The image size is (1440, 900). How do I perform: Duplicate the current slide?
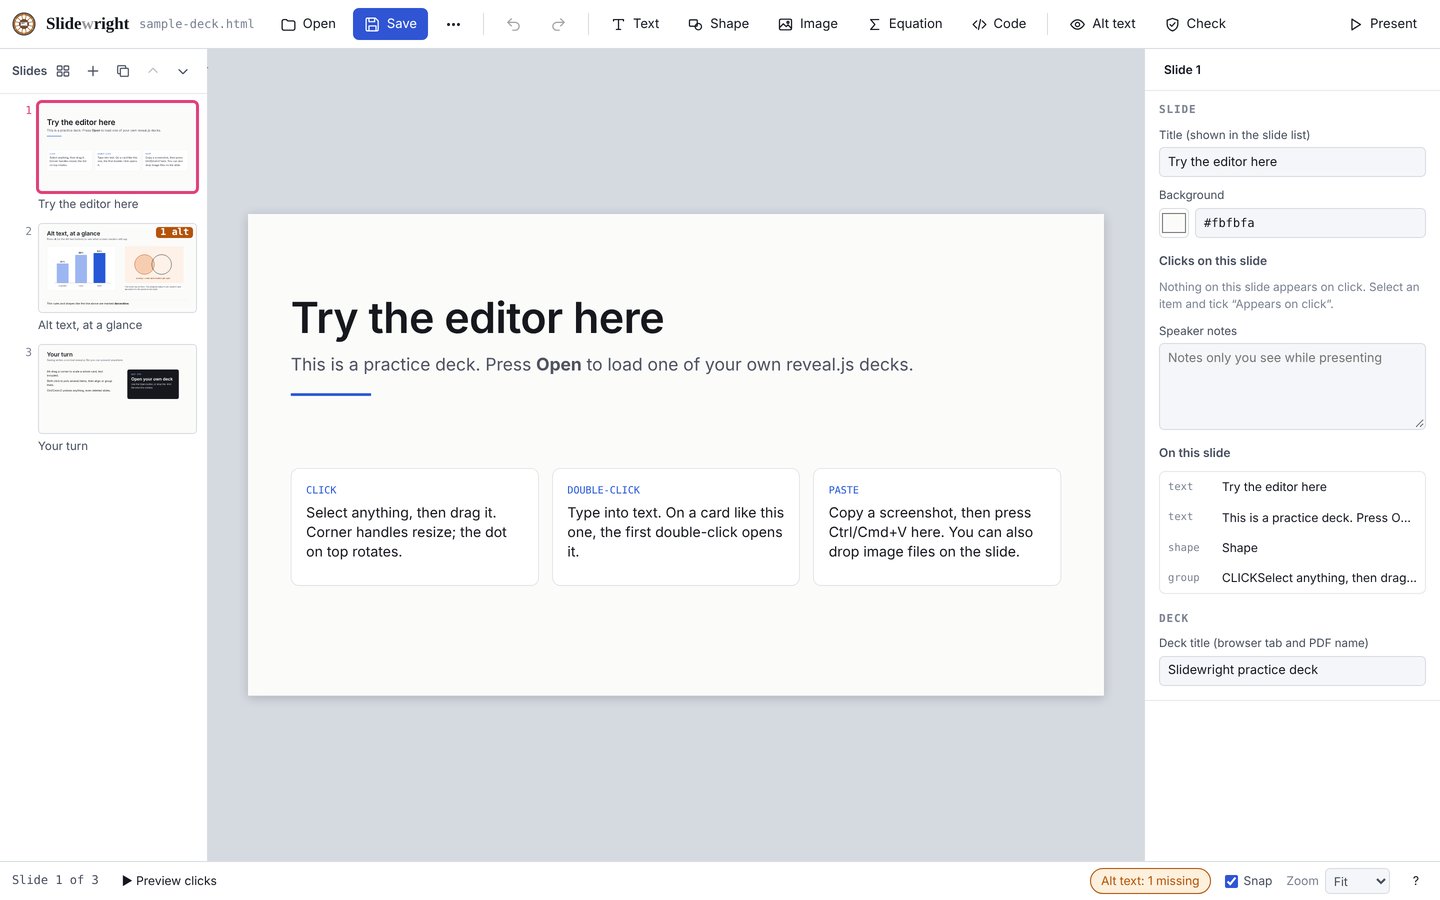click(123, 71)
